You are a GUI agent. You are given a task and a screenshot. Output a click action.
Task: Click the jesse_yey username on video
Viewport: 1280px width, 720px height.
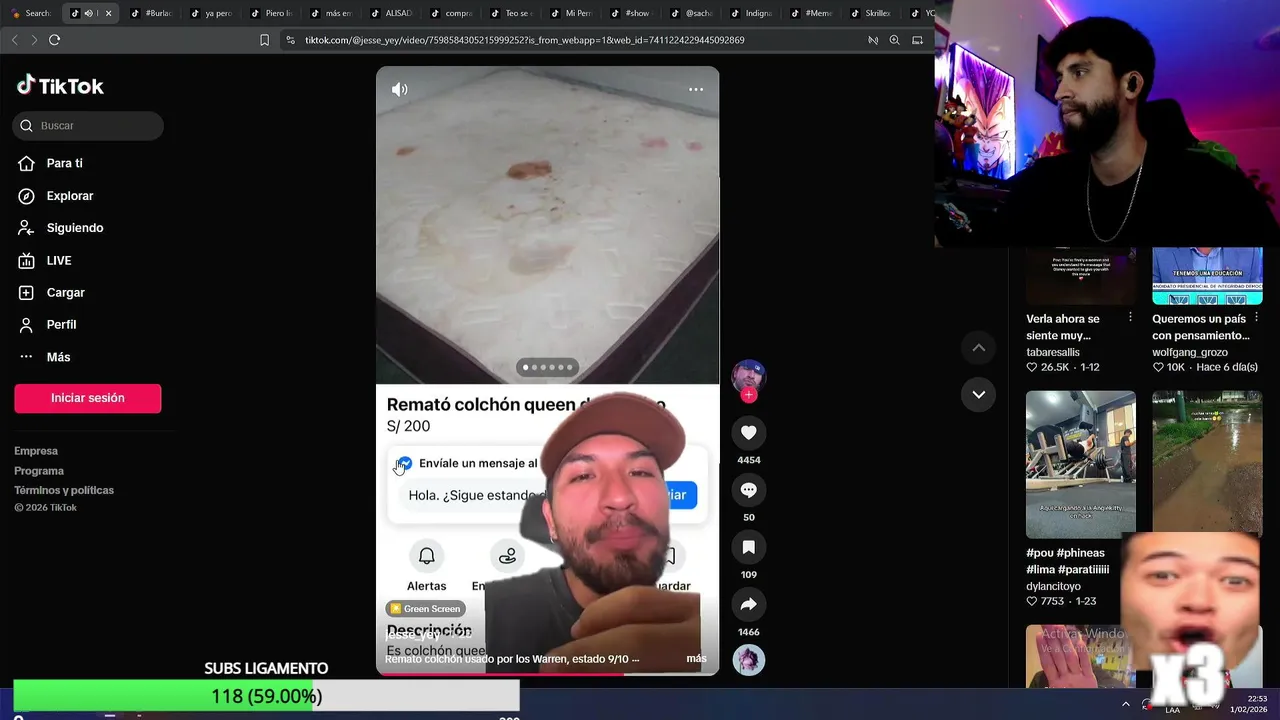(x=413, y=635)
